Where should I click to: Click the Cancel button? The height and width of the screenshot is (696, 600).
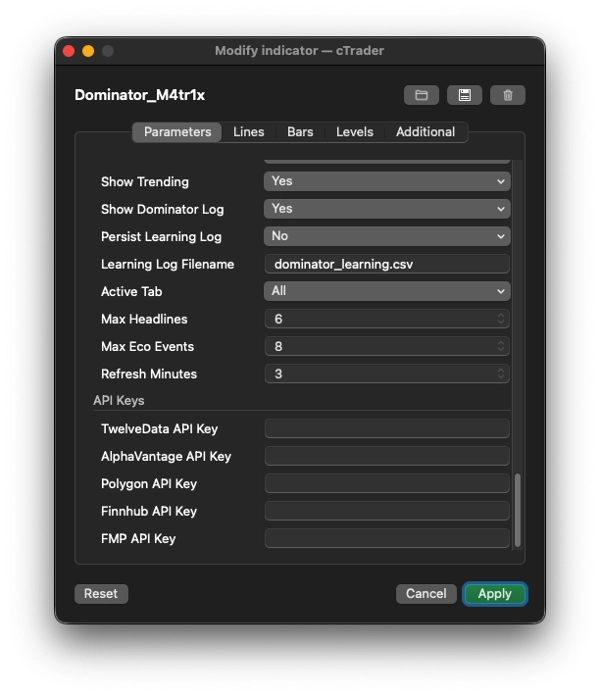426,593
